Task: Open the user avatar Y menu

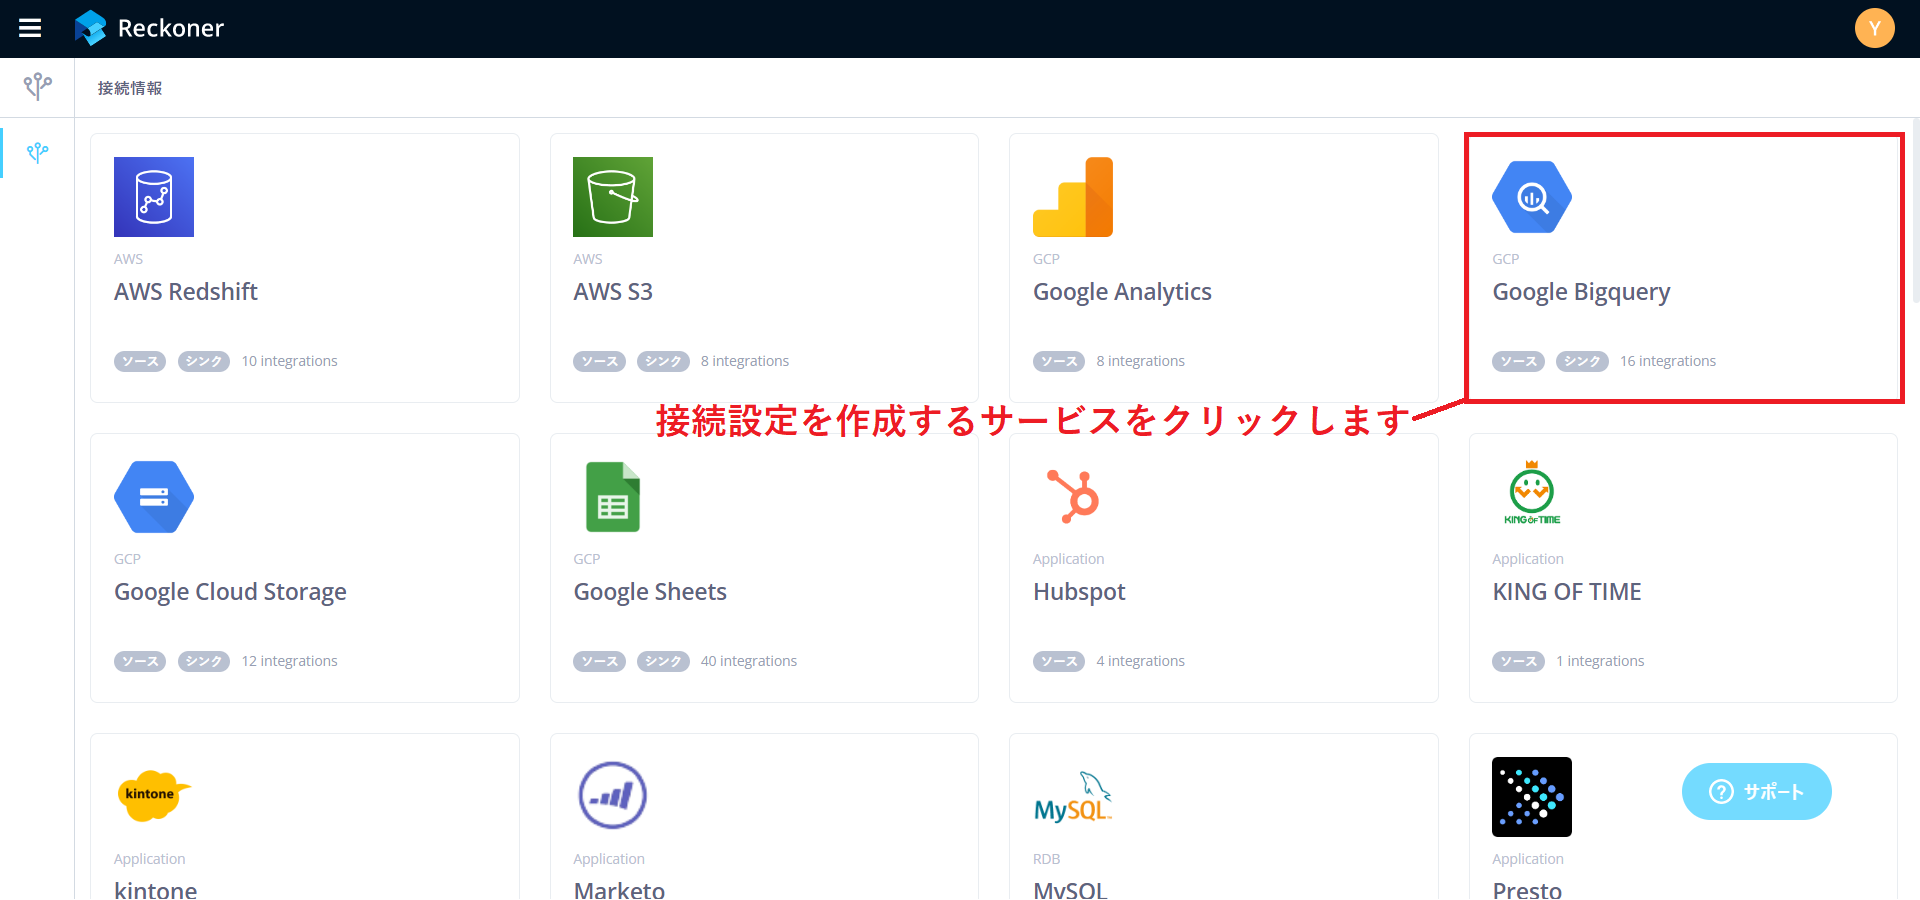Action: [1874, 28]
